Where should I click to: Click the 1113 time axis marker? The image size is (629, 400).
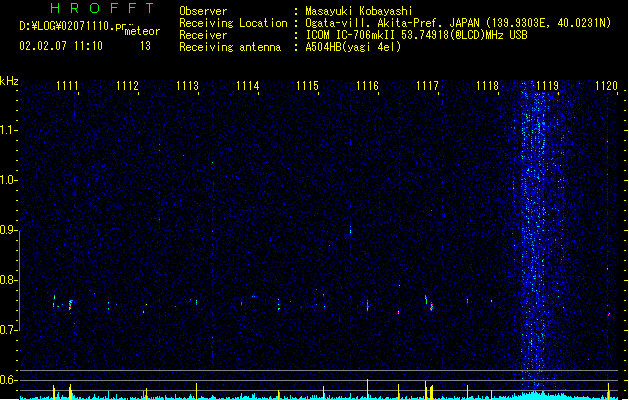click(187, 86)
